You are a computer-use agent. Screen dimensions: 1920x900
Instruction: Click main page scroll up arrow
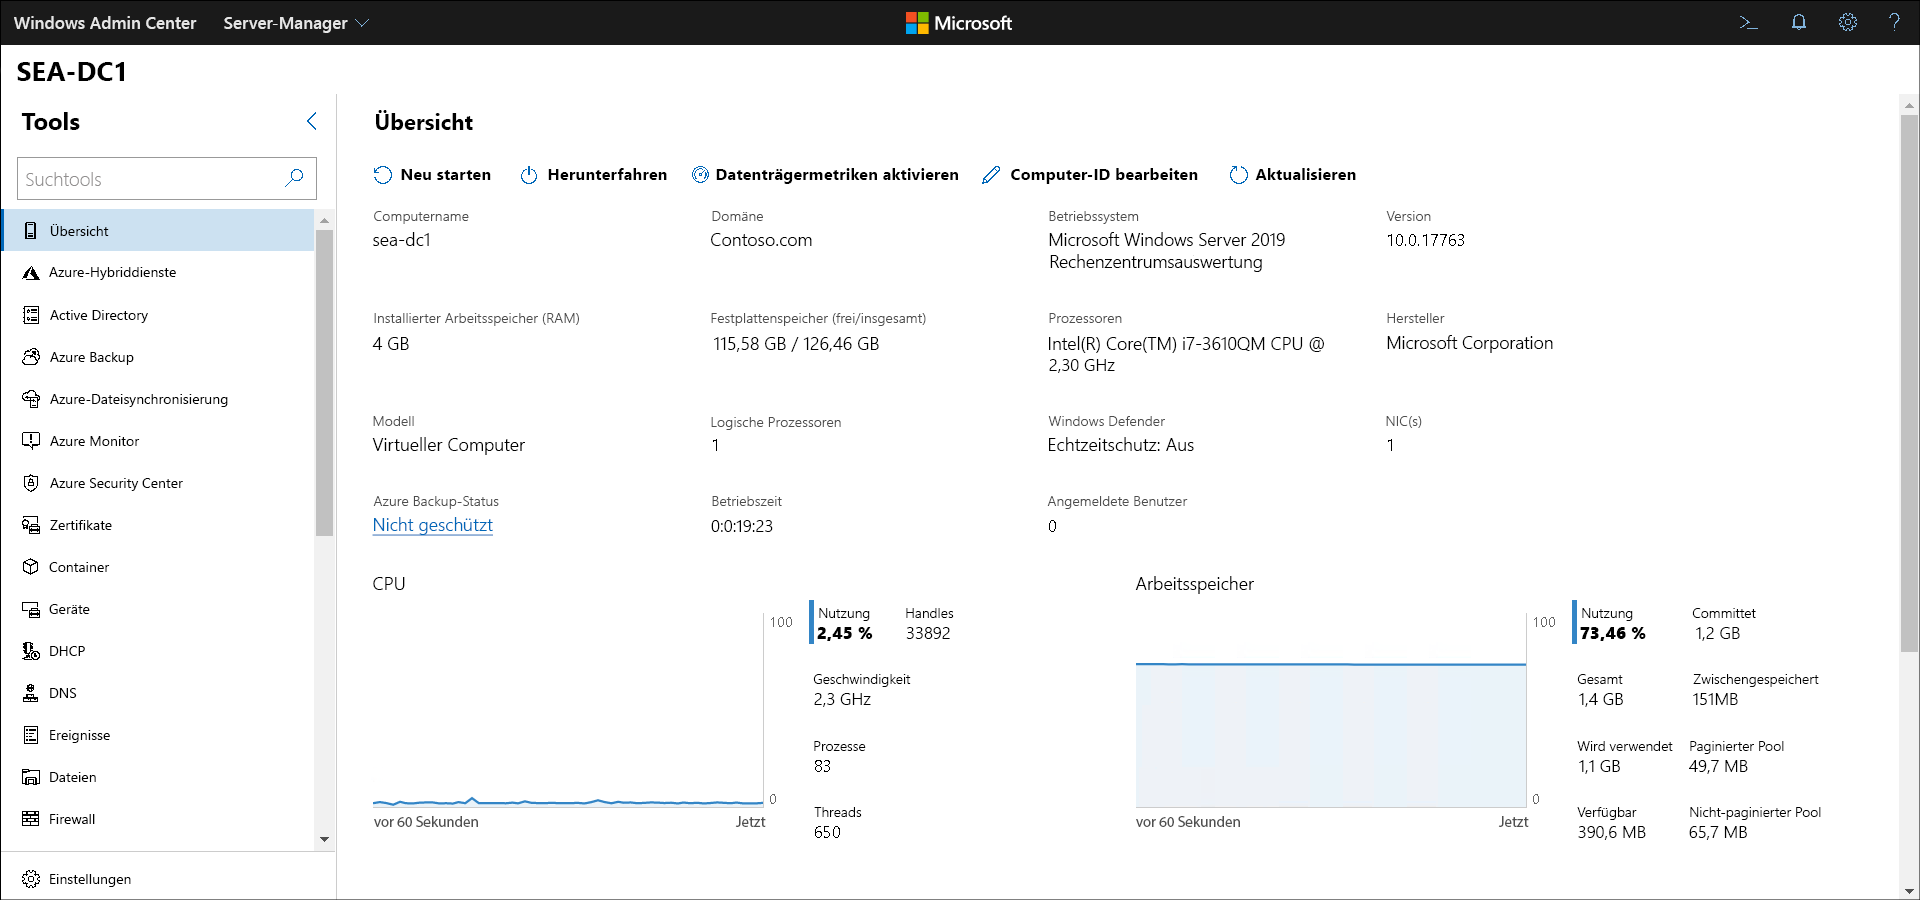coord(1909,105)
